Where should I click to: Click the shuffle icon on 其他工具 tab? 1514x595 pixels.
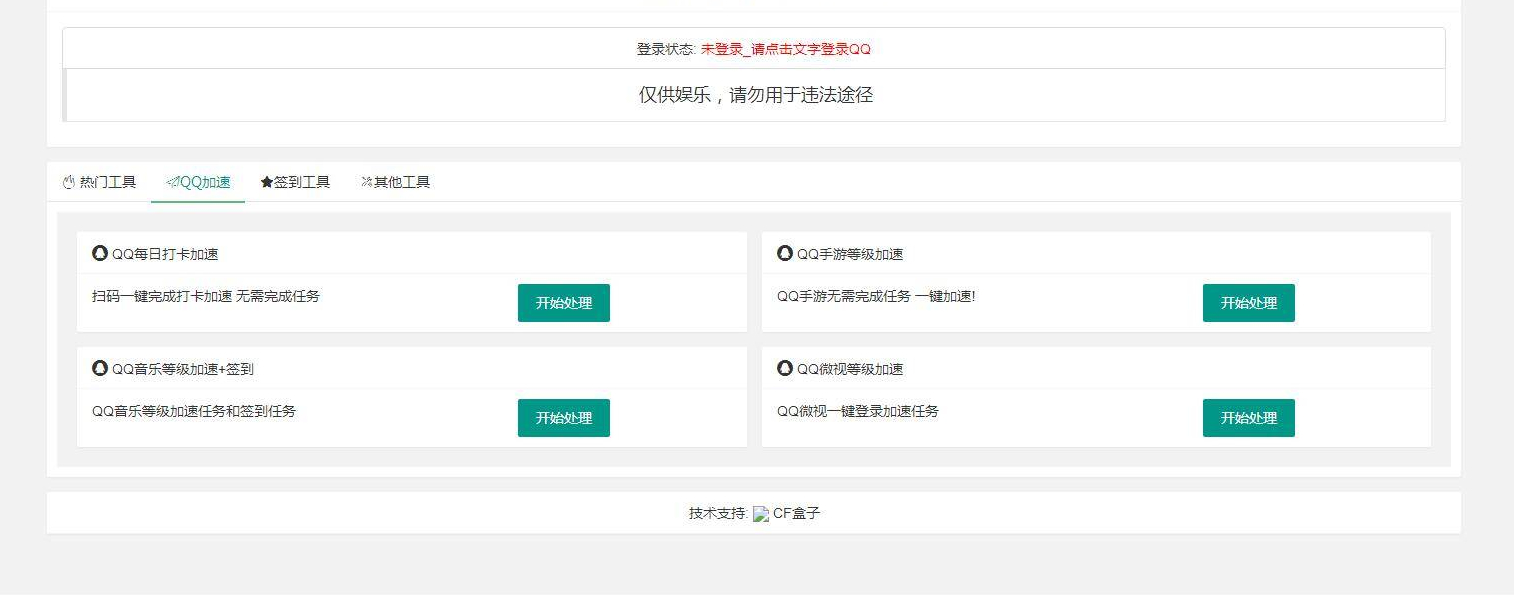[x=367, y=182]
